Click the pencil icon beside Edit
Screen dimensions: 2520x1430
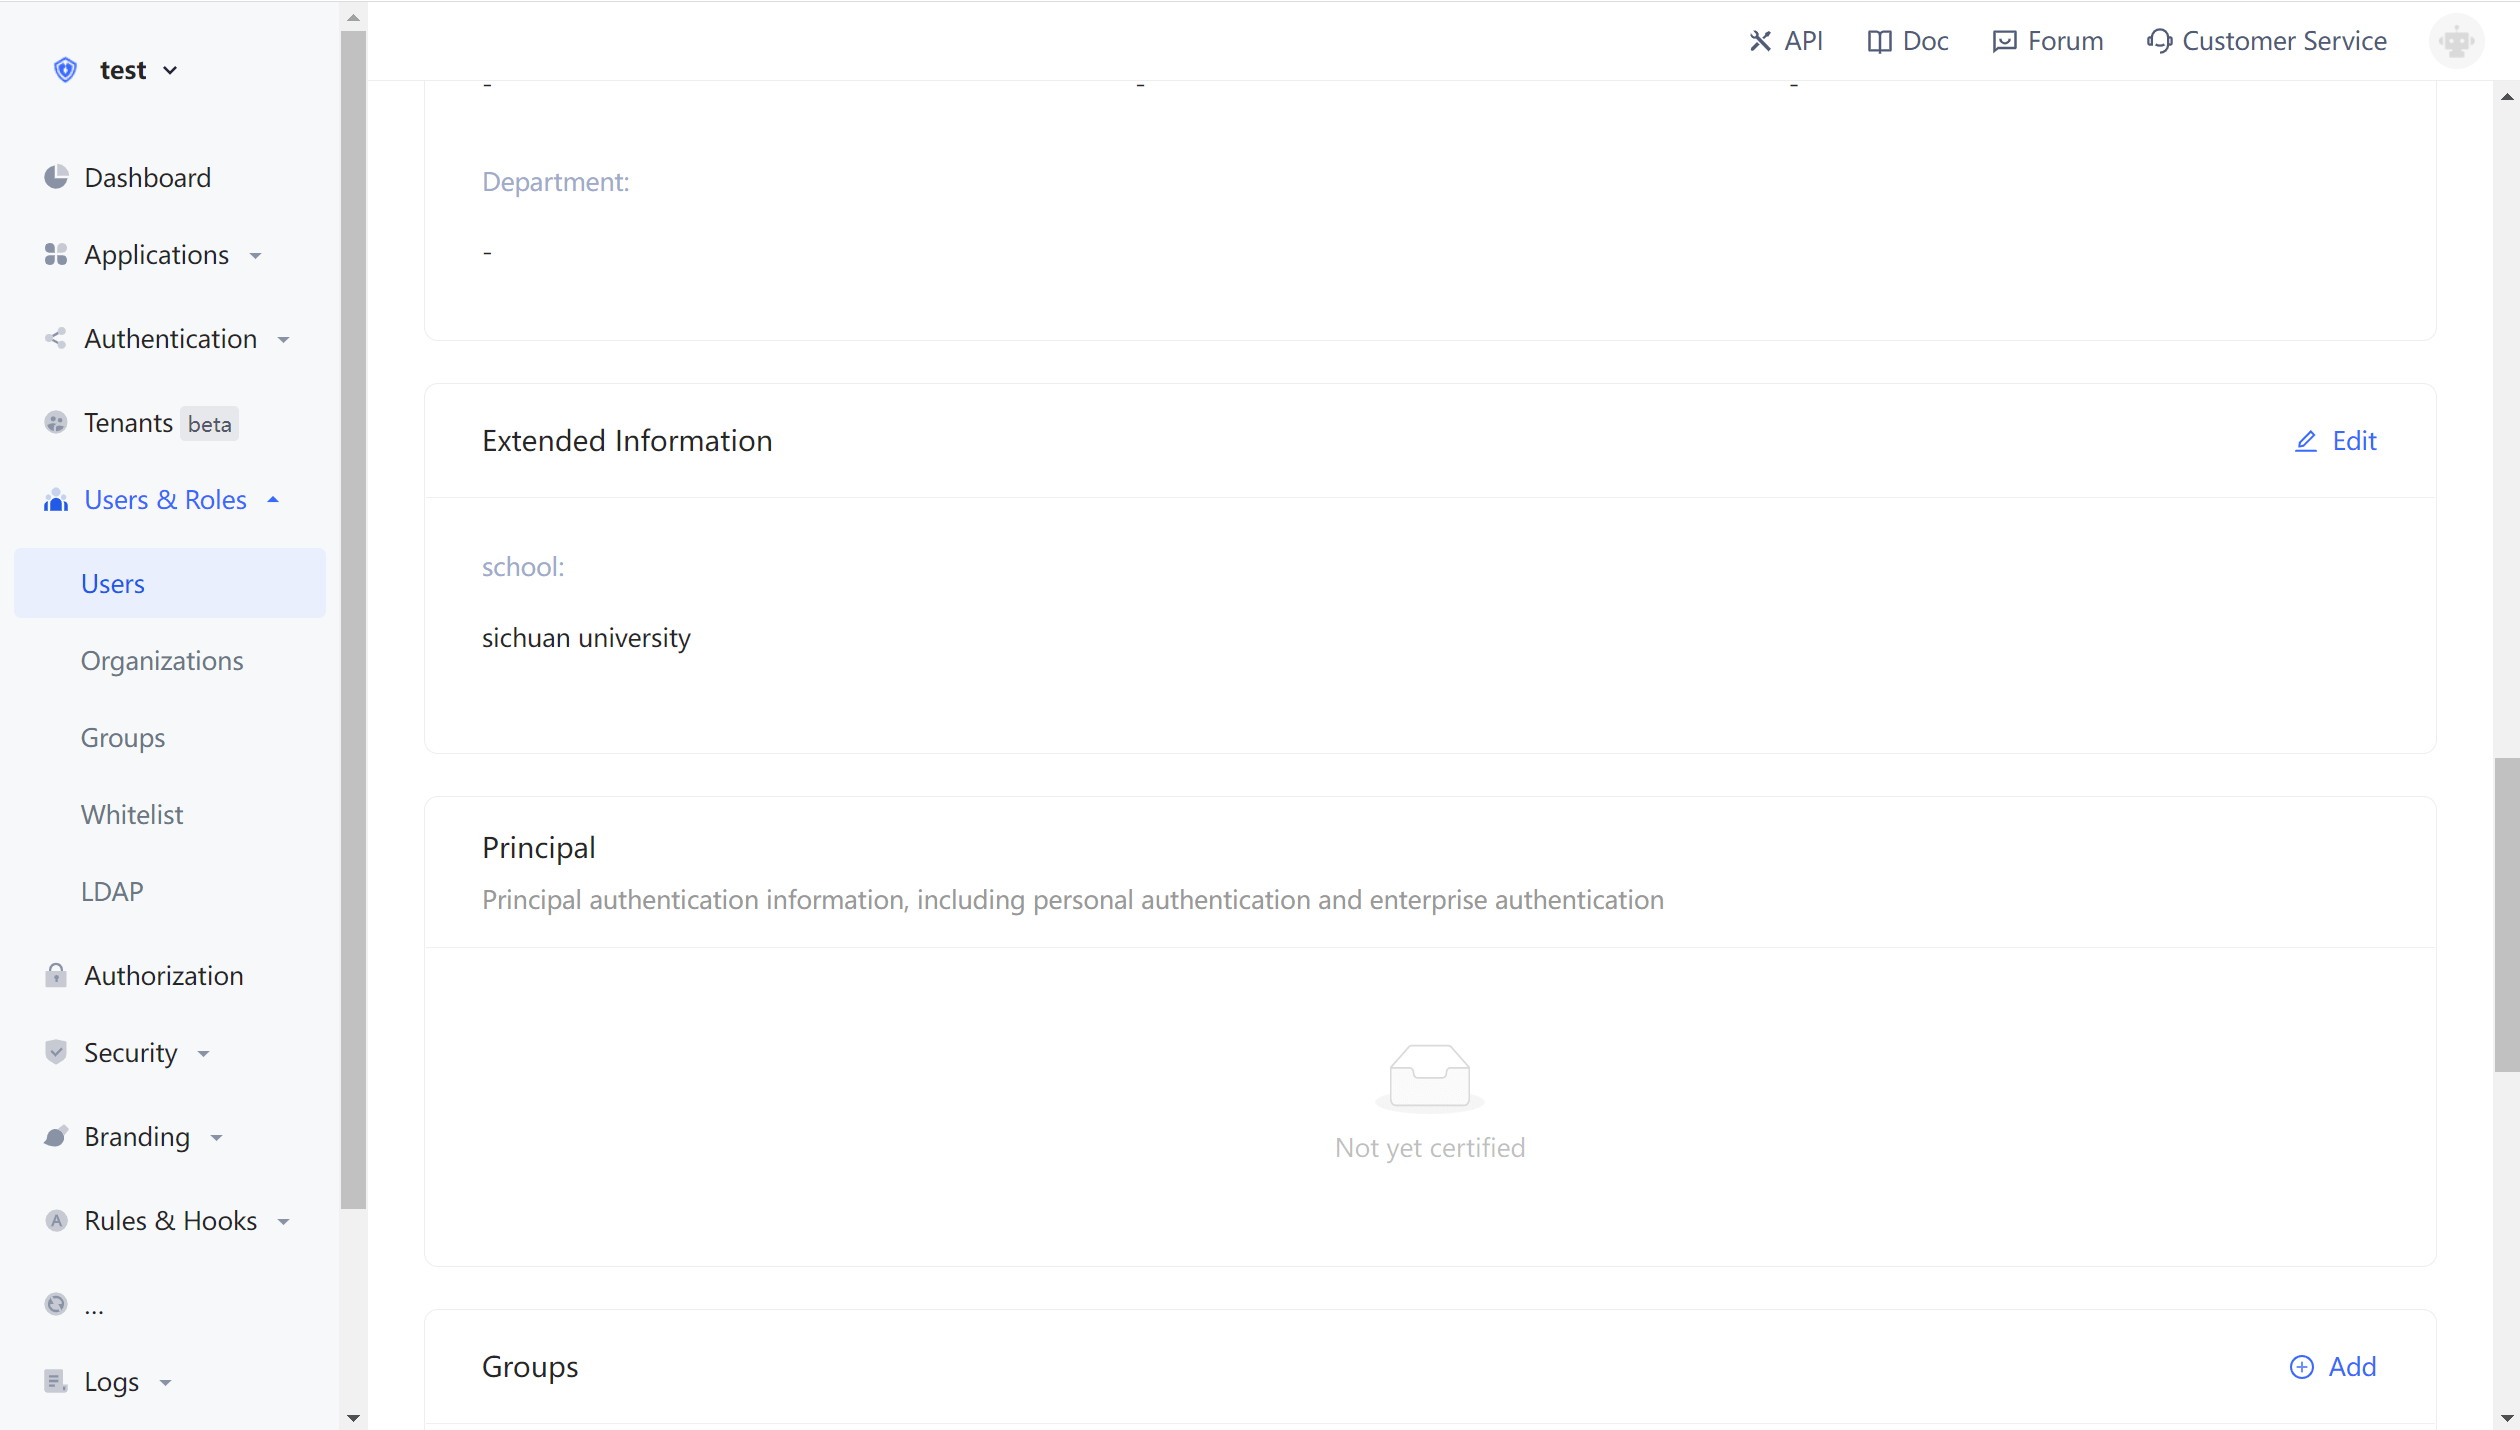click(2306, 441)
